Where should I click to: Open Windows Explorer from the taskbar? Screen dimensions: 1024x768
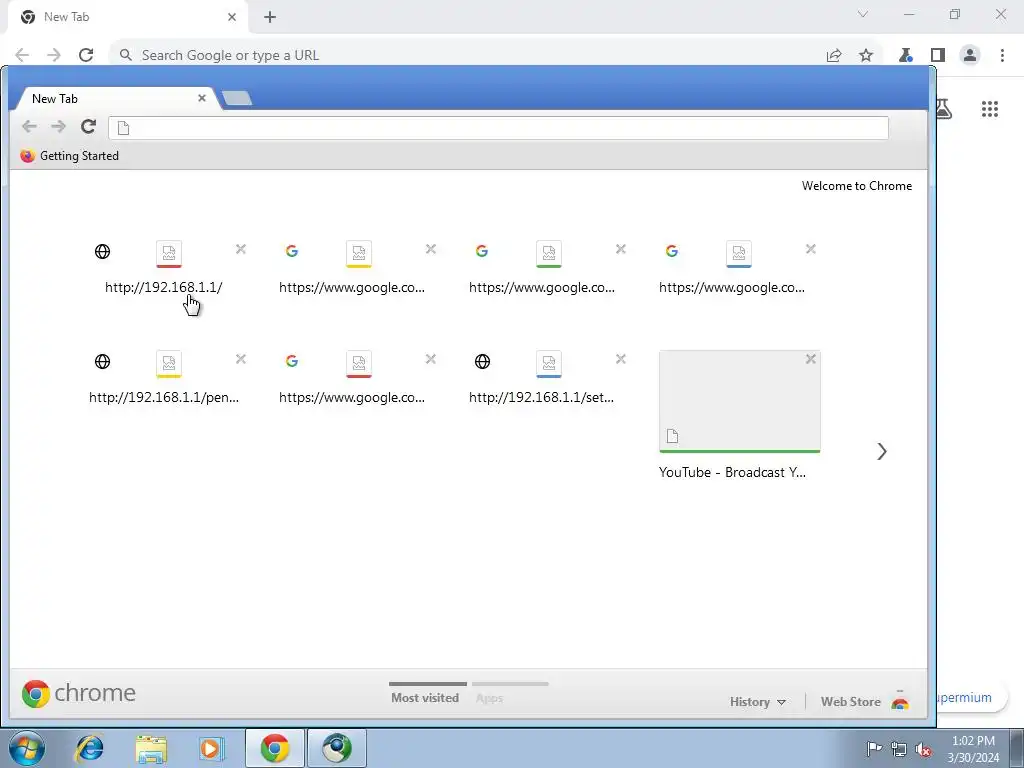pyautogui.click(x=151, y=748)
